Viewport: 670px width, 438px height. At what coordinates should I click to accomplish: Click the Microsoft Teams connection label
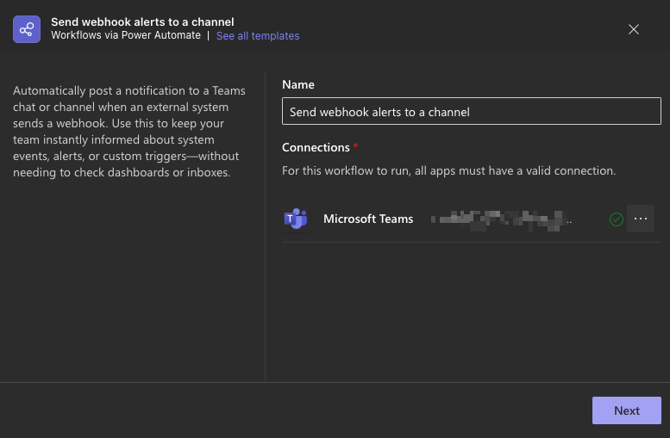368,219
